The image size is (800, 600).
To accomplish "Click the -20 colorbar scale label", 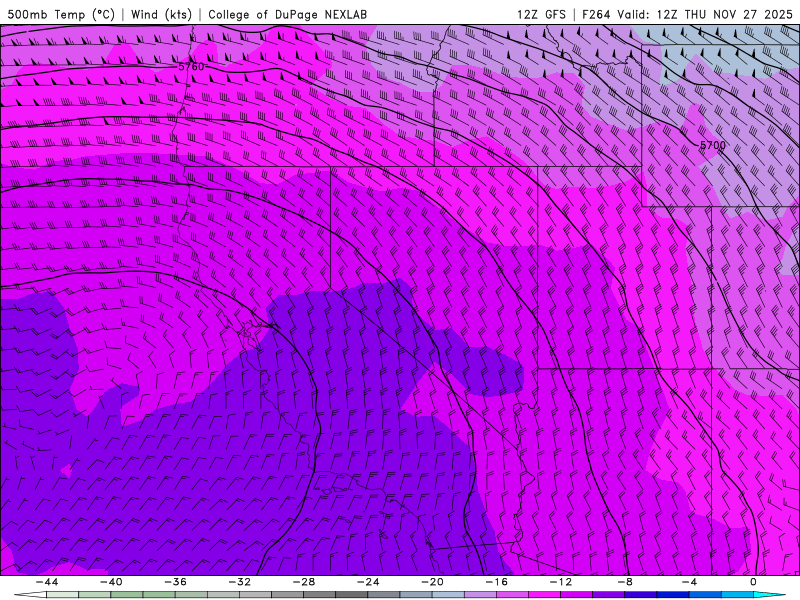I will point(432,582).
